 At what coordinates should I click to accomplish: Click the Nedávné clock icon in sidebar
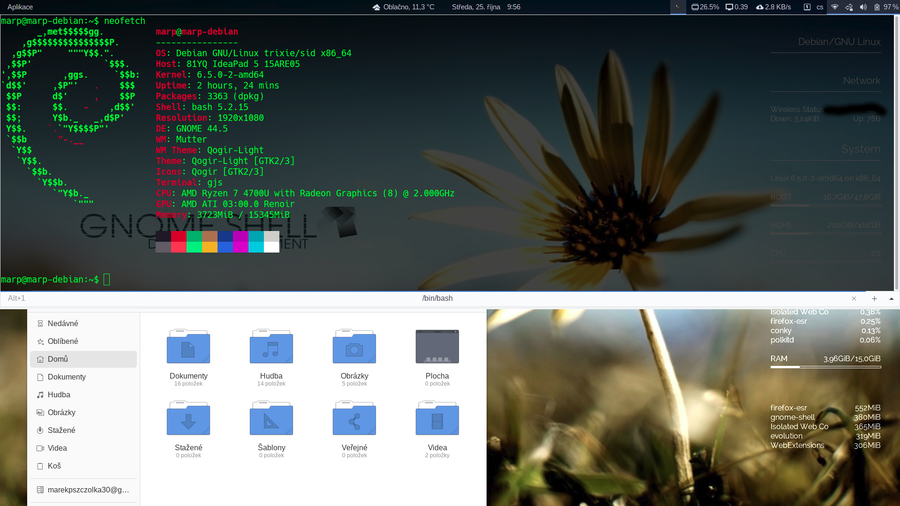[40, 324]
